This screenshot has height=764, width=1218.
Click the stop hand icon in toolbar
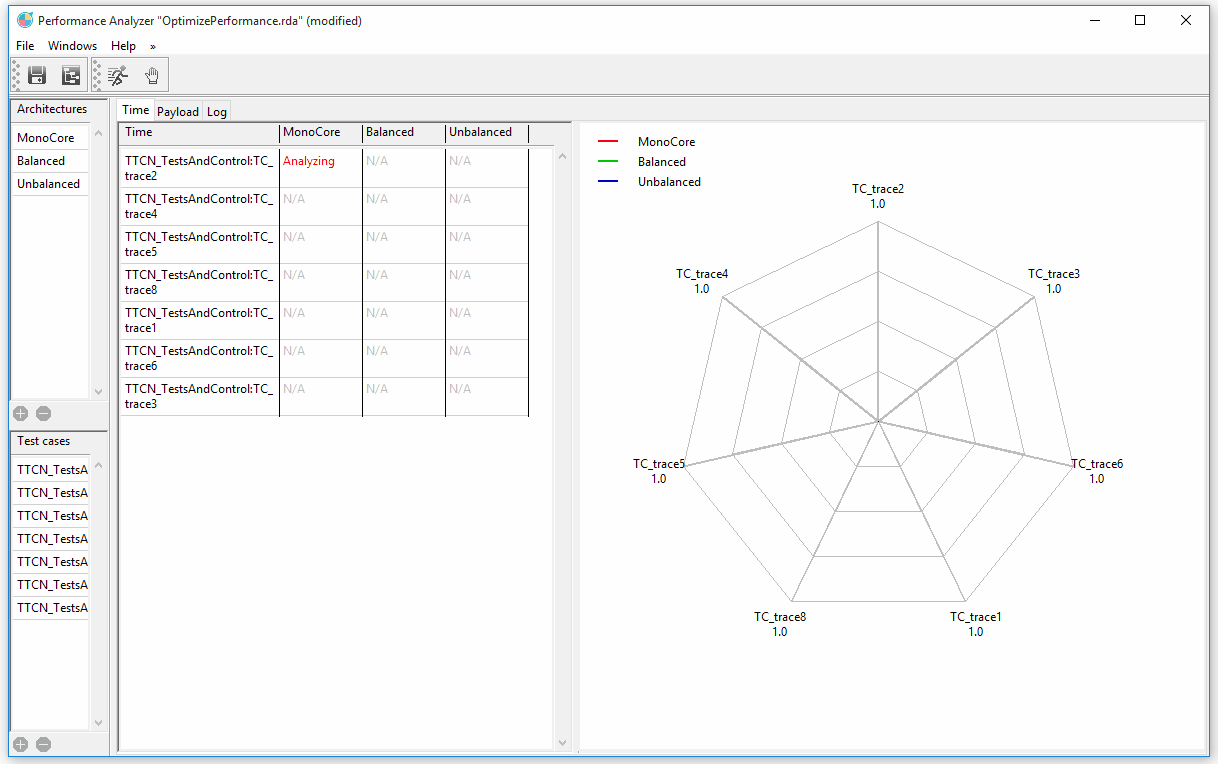[x=152, y=75]
